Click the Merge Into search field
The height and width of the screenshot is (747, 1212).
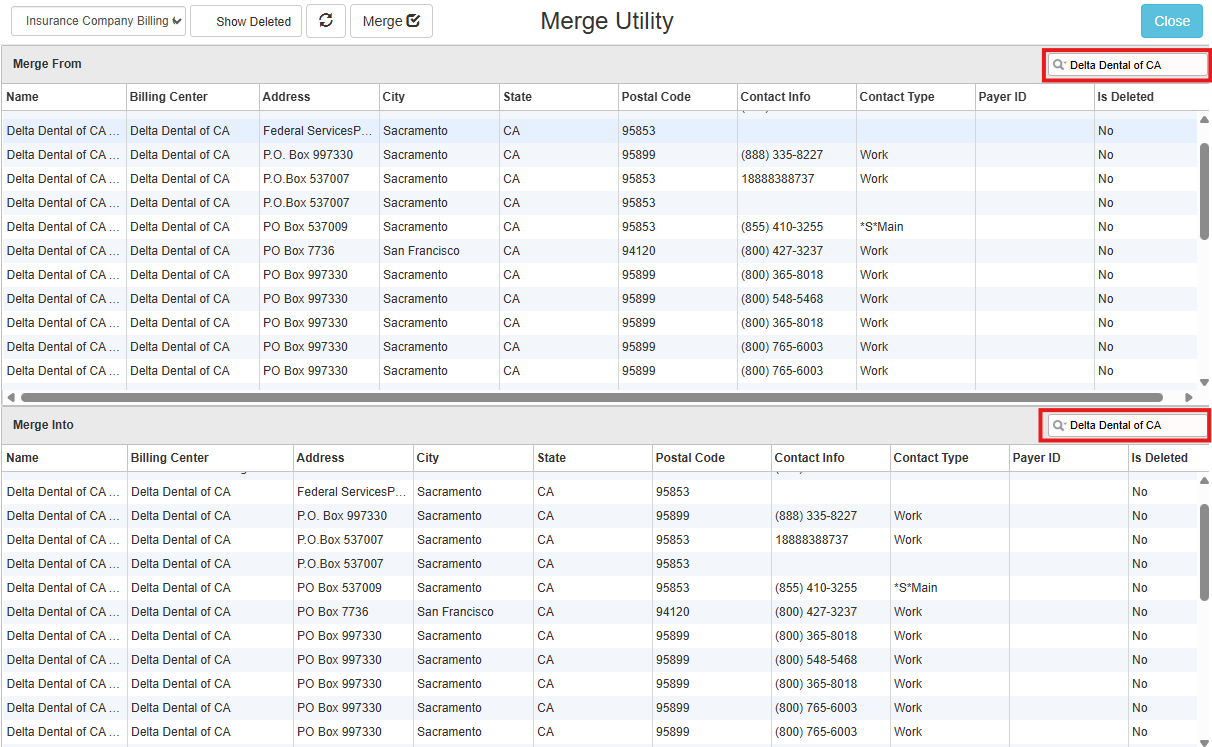[x=1127, y=425]
